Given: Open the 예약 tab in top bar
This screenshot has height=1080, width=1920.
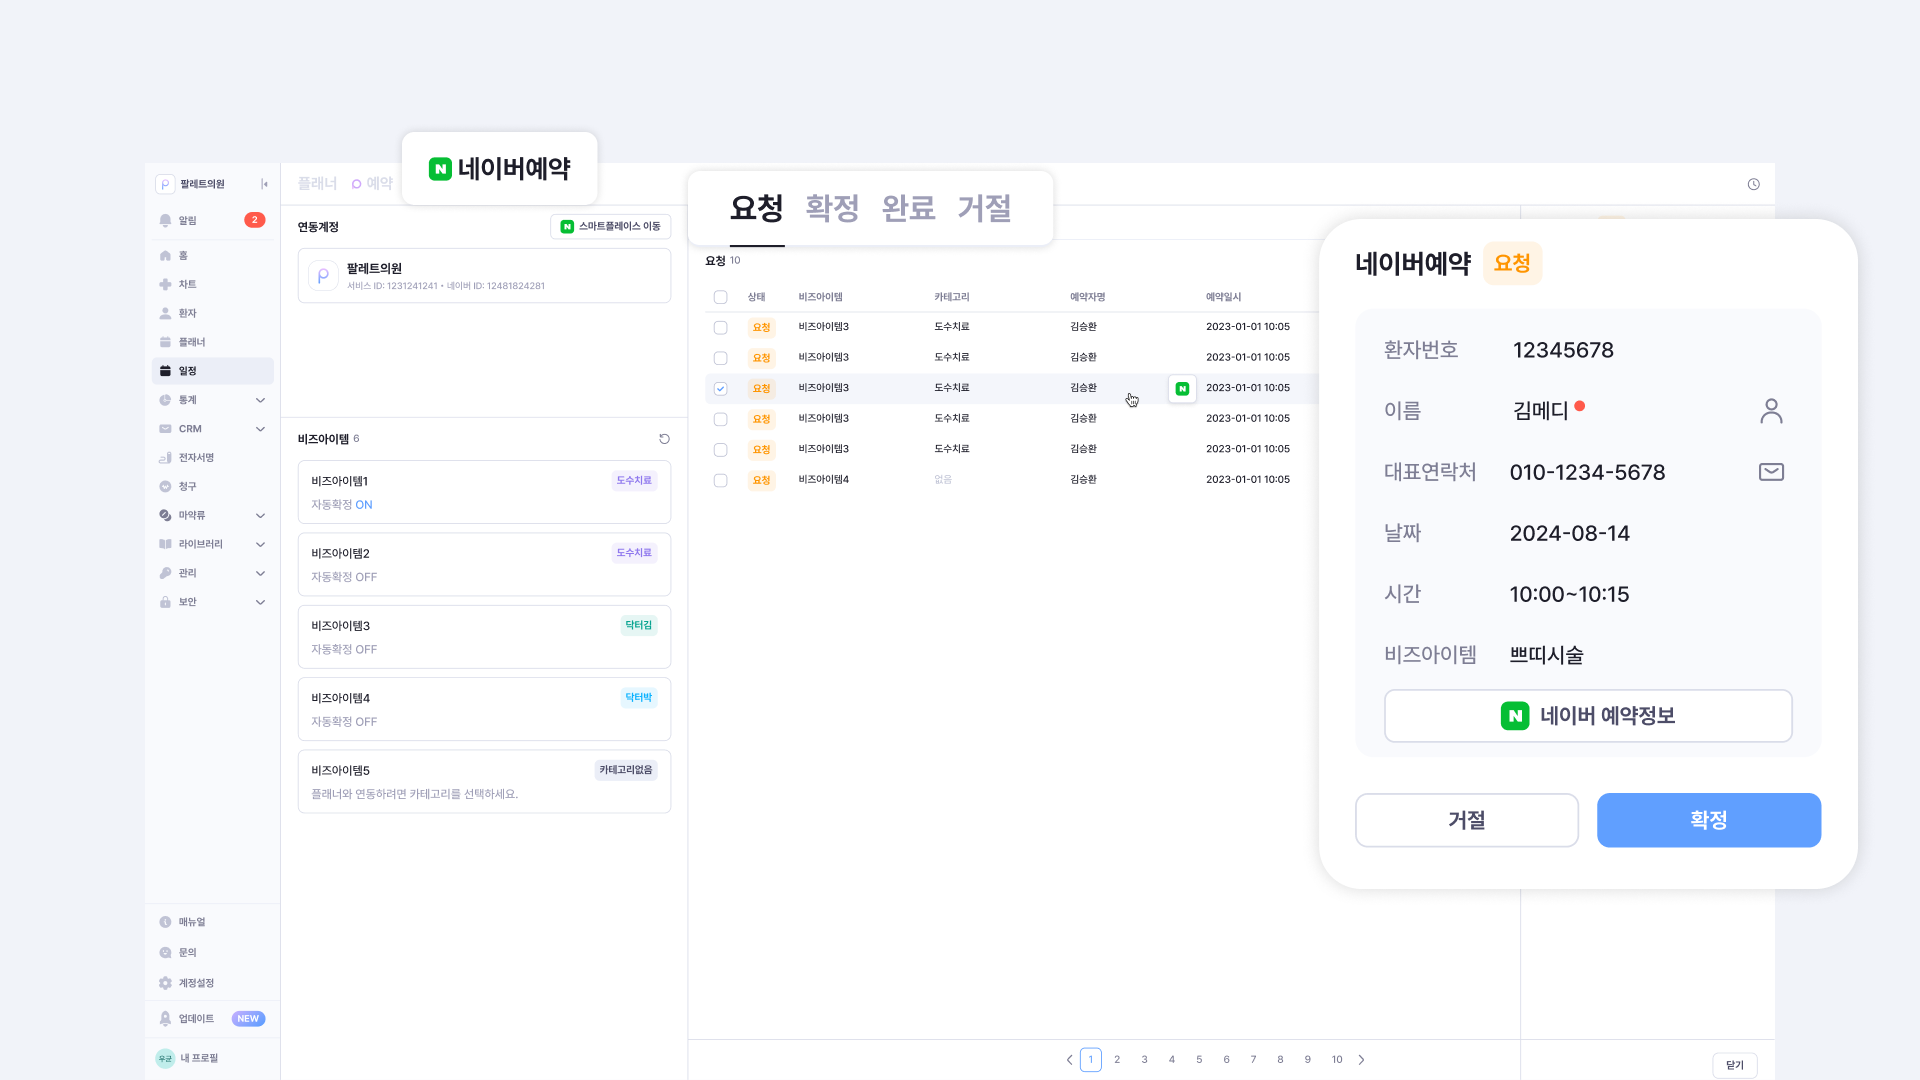Looking at the screenshot, I should [372, 184].
